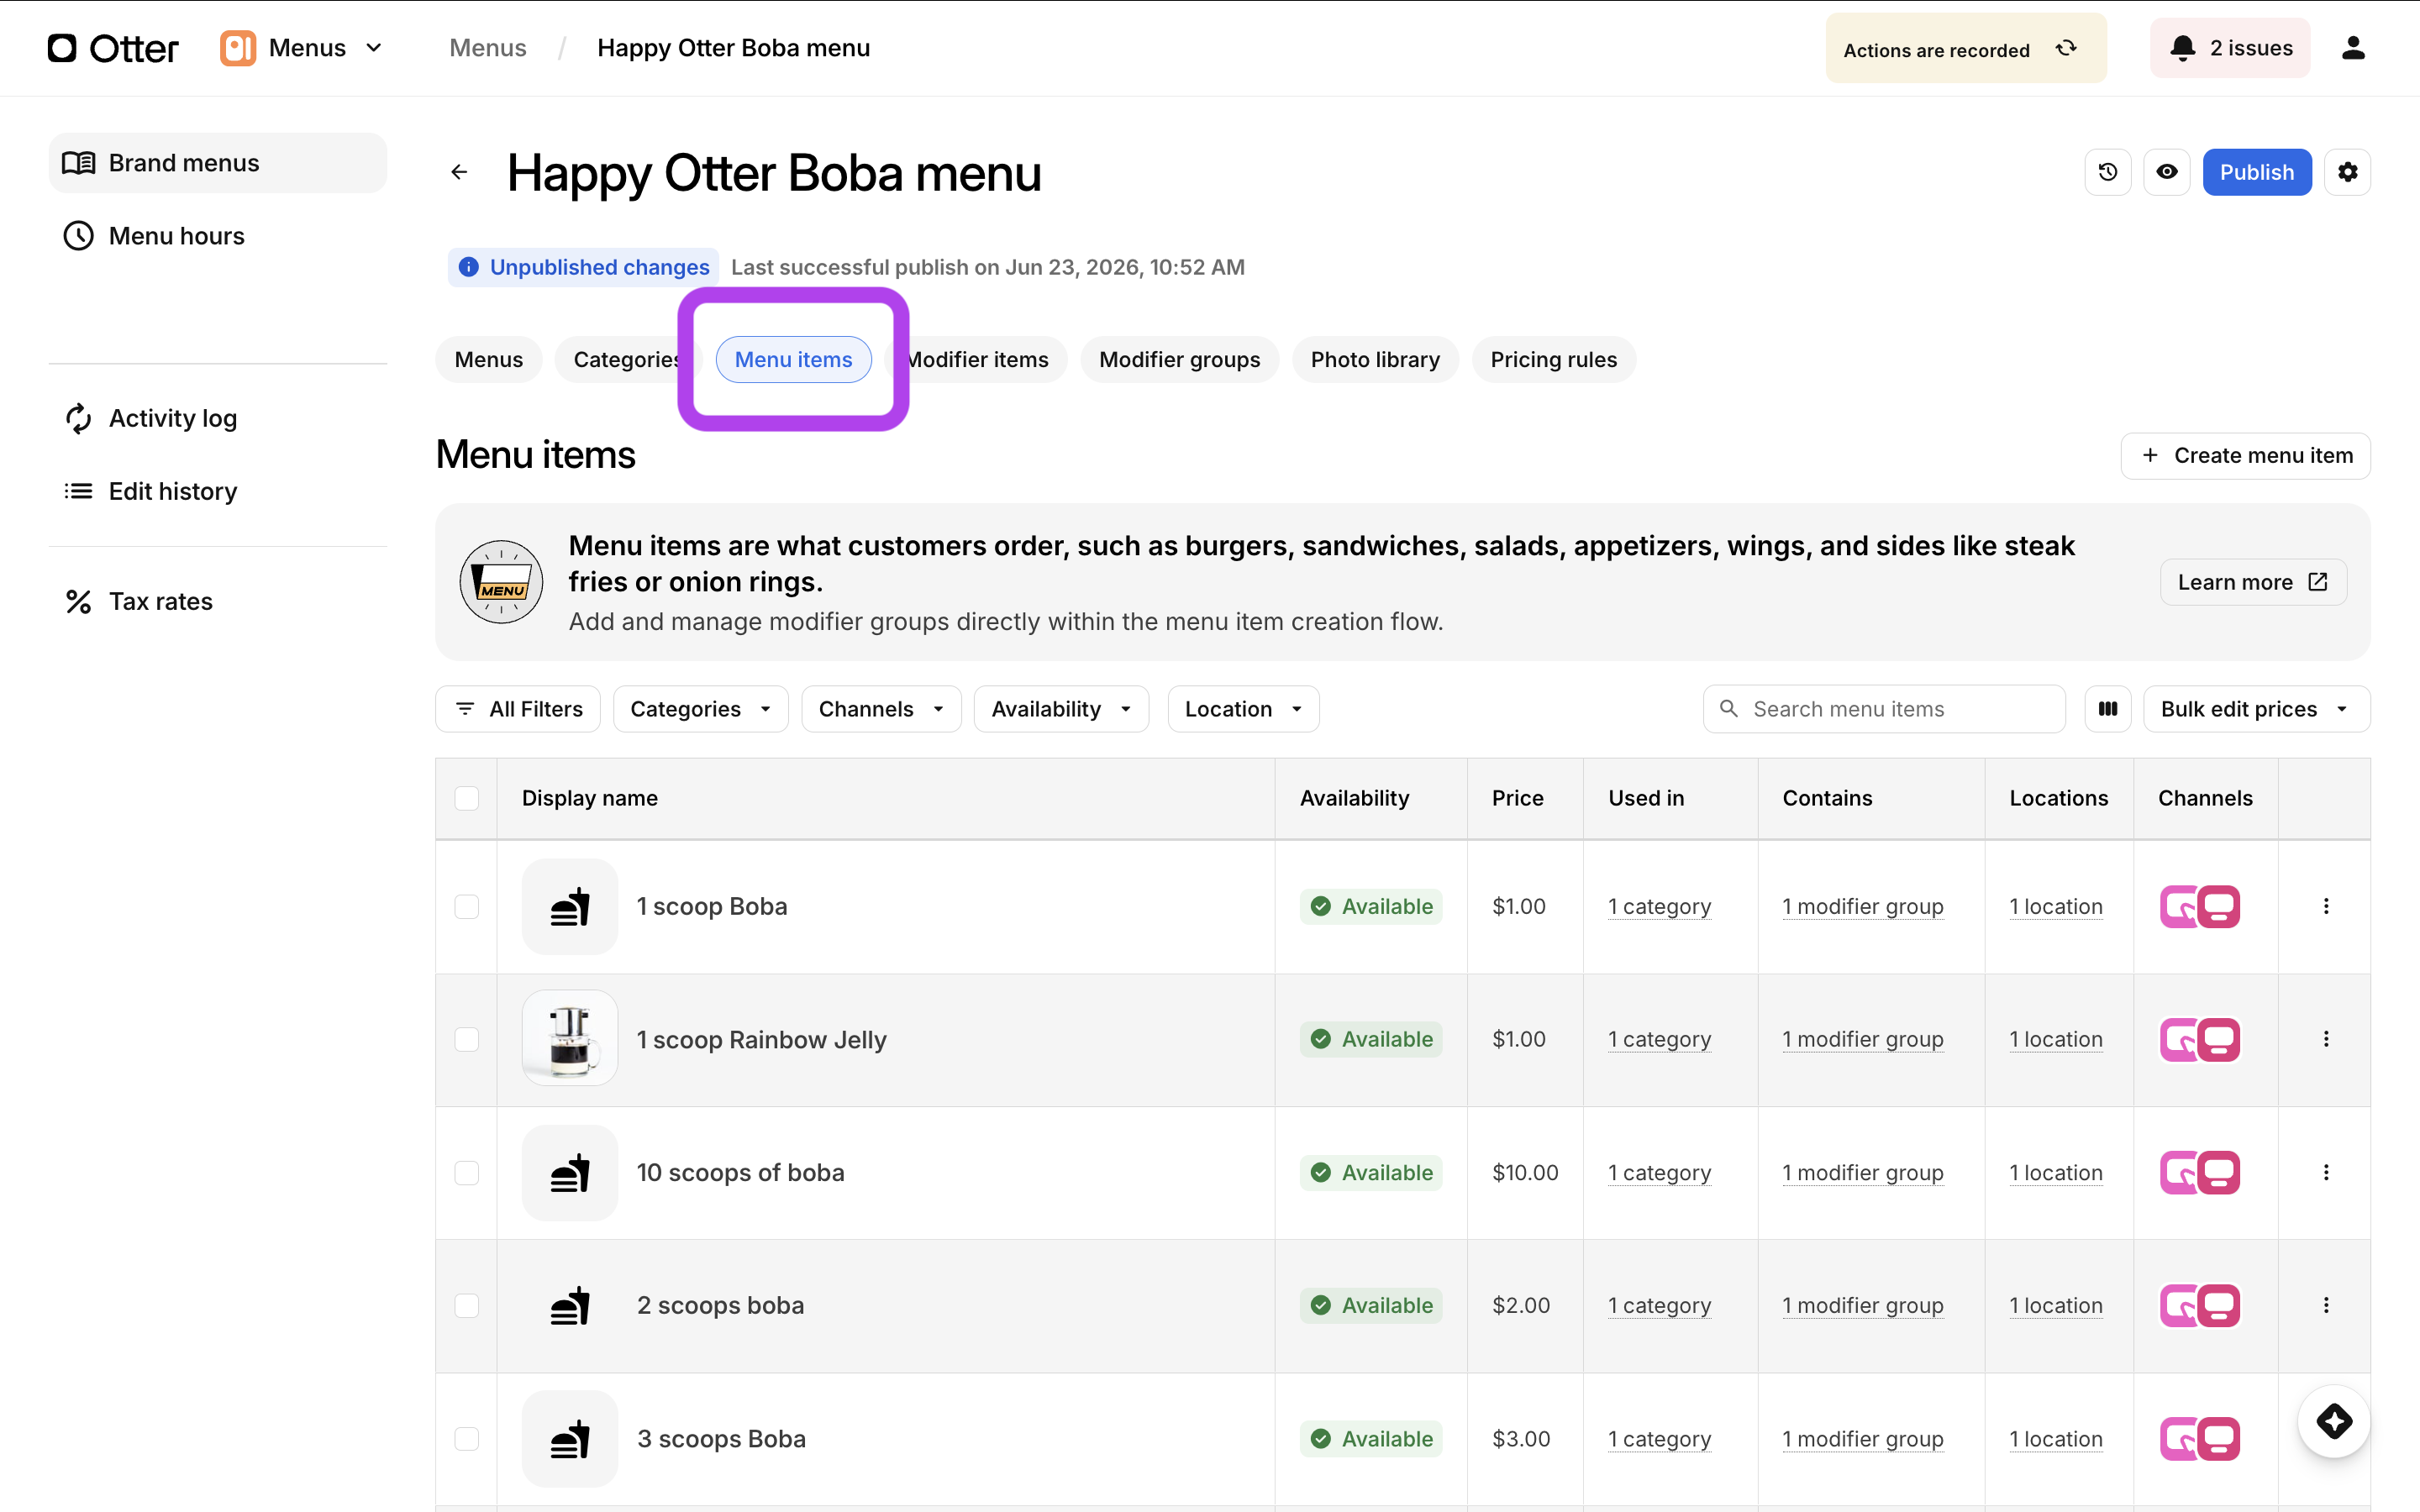Click the 1 scoop Rainbow Jelly photo thumbnail
Viewport: 2420px width, 1512px height.
570,1038
